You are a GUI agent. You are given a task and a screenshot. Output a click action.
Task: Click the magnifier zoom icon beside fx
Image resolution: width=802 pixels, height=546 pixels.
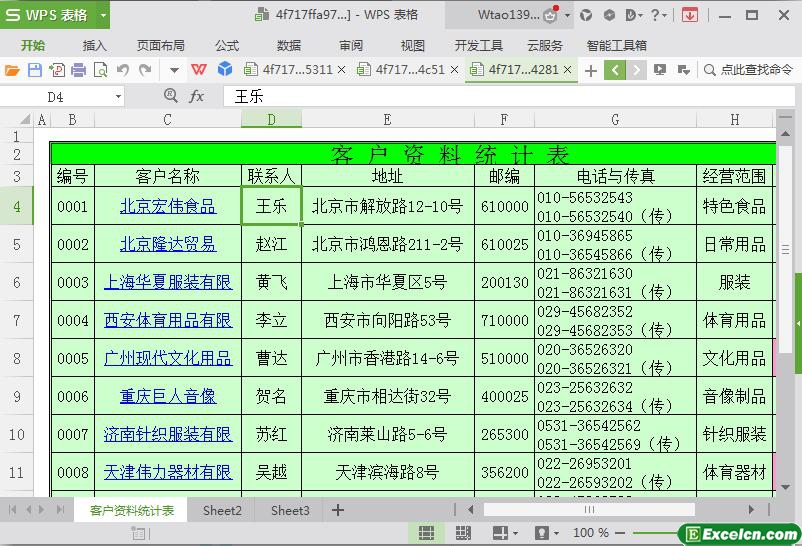171,96
